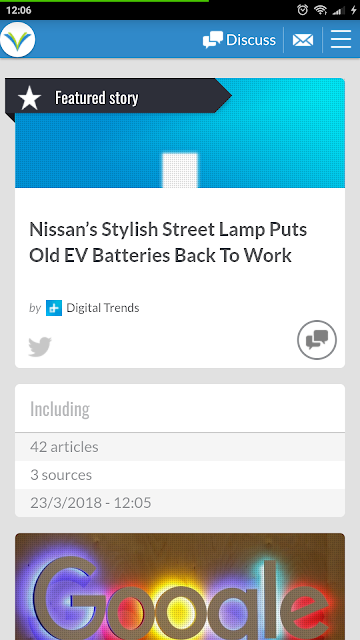Tap the Digital Trends source logo
Screen dimensions: 360x640
[x=54, y=308]
